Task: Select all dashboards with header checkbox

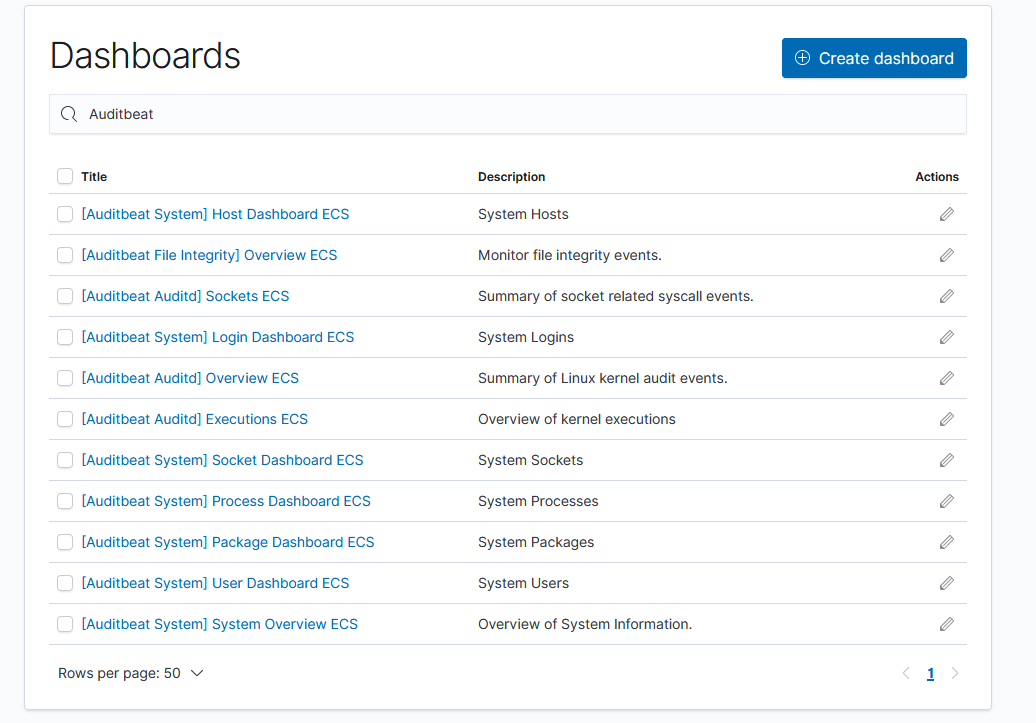Action: tap(65, 176)
